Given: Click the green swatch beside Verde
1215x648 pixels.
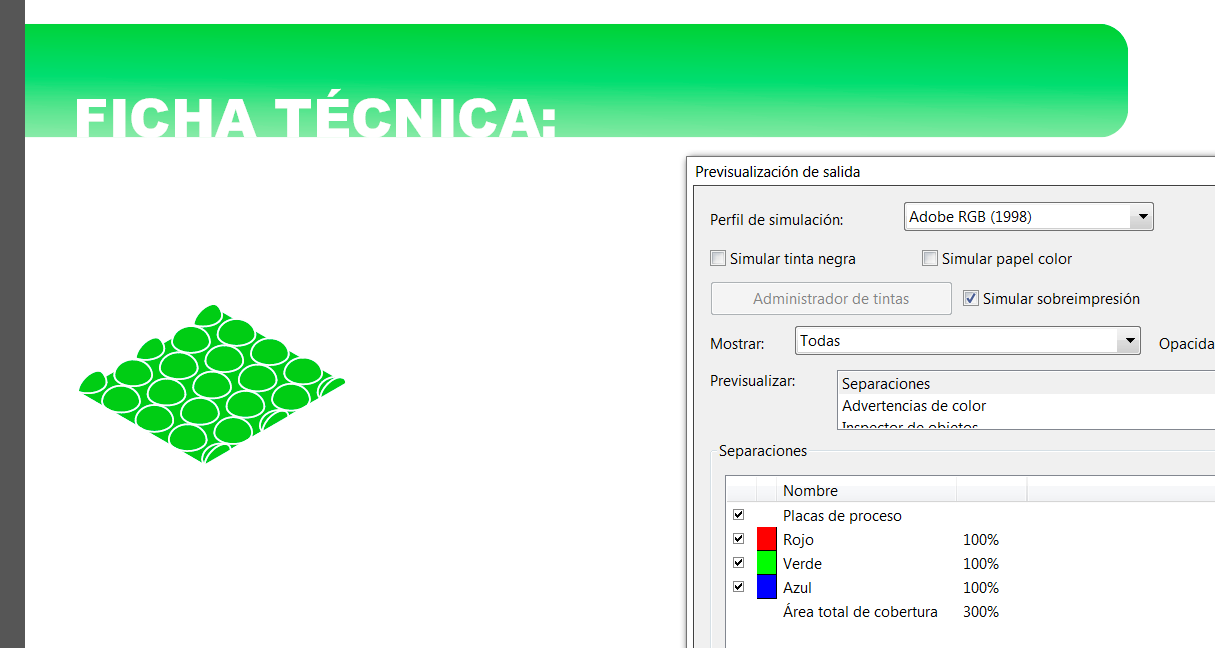Looking at the screenshot, I should click(x=767, y=563).
